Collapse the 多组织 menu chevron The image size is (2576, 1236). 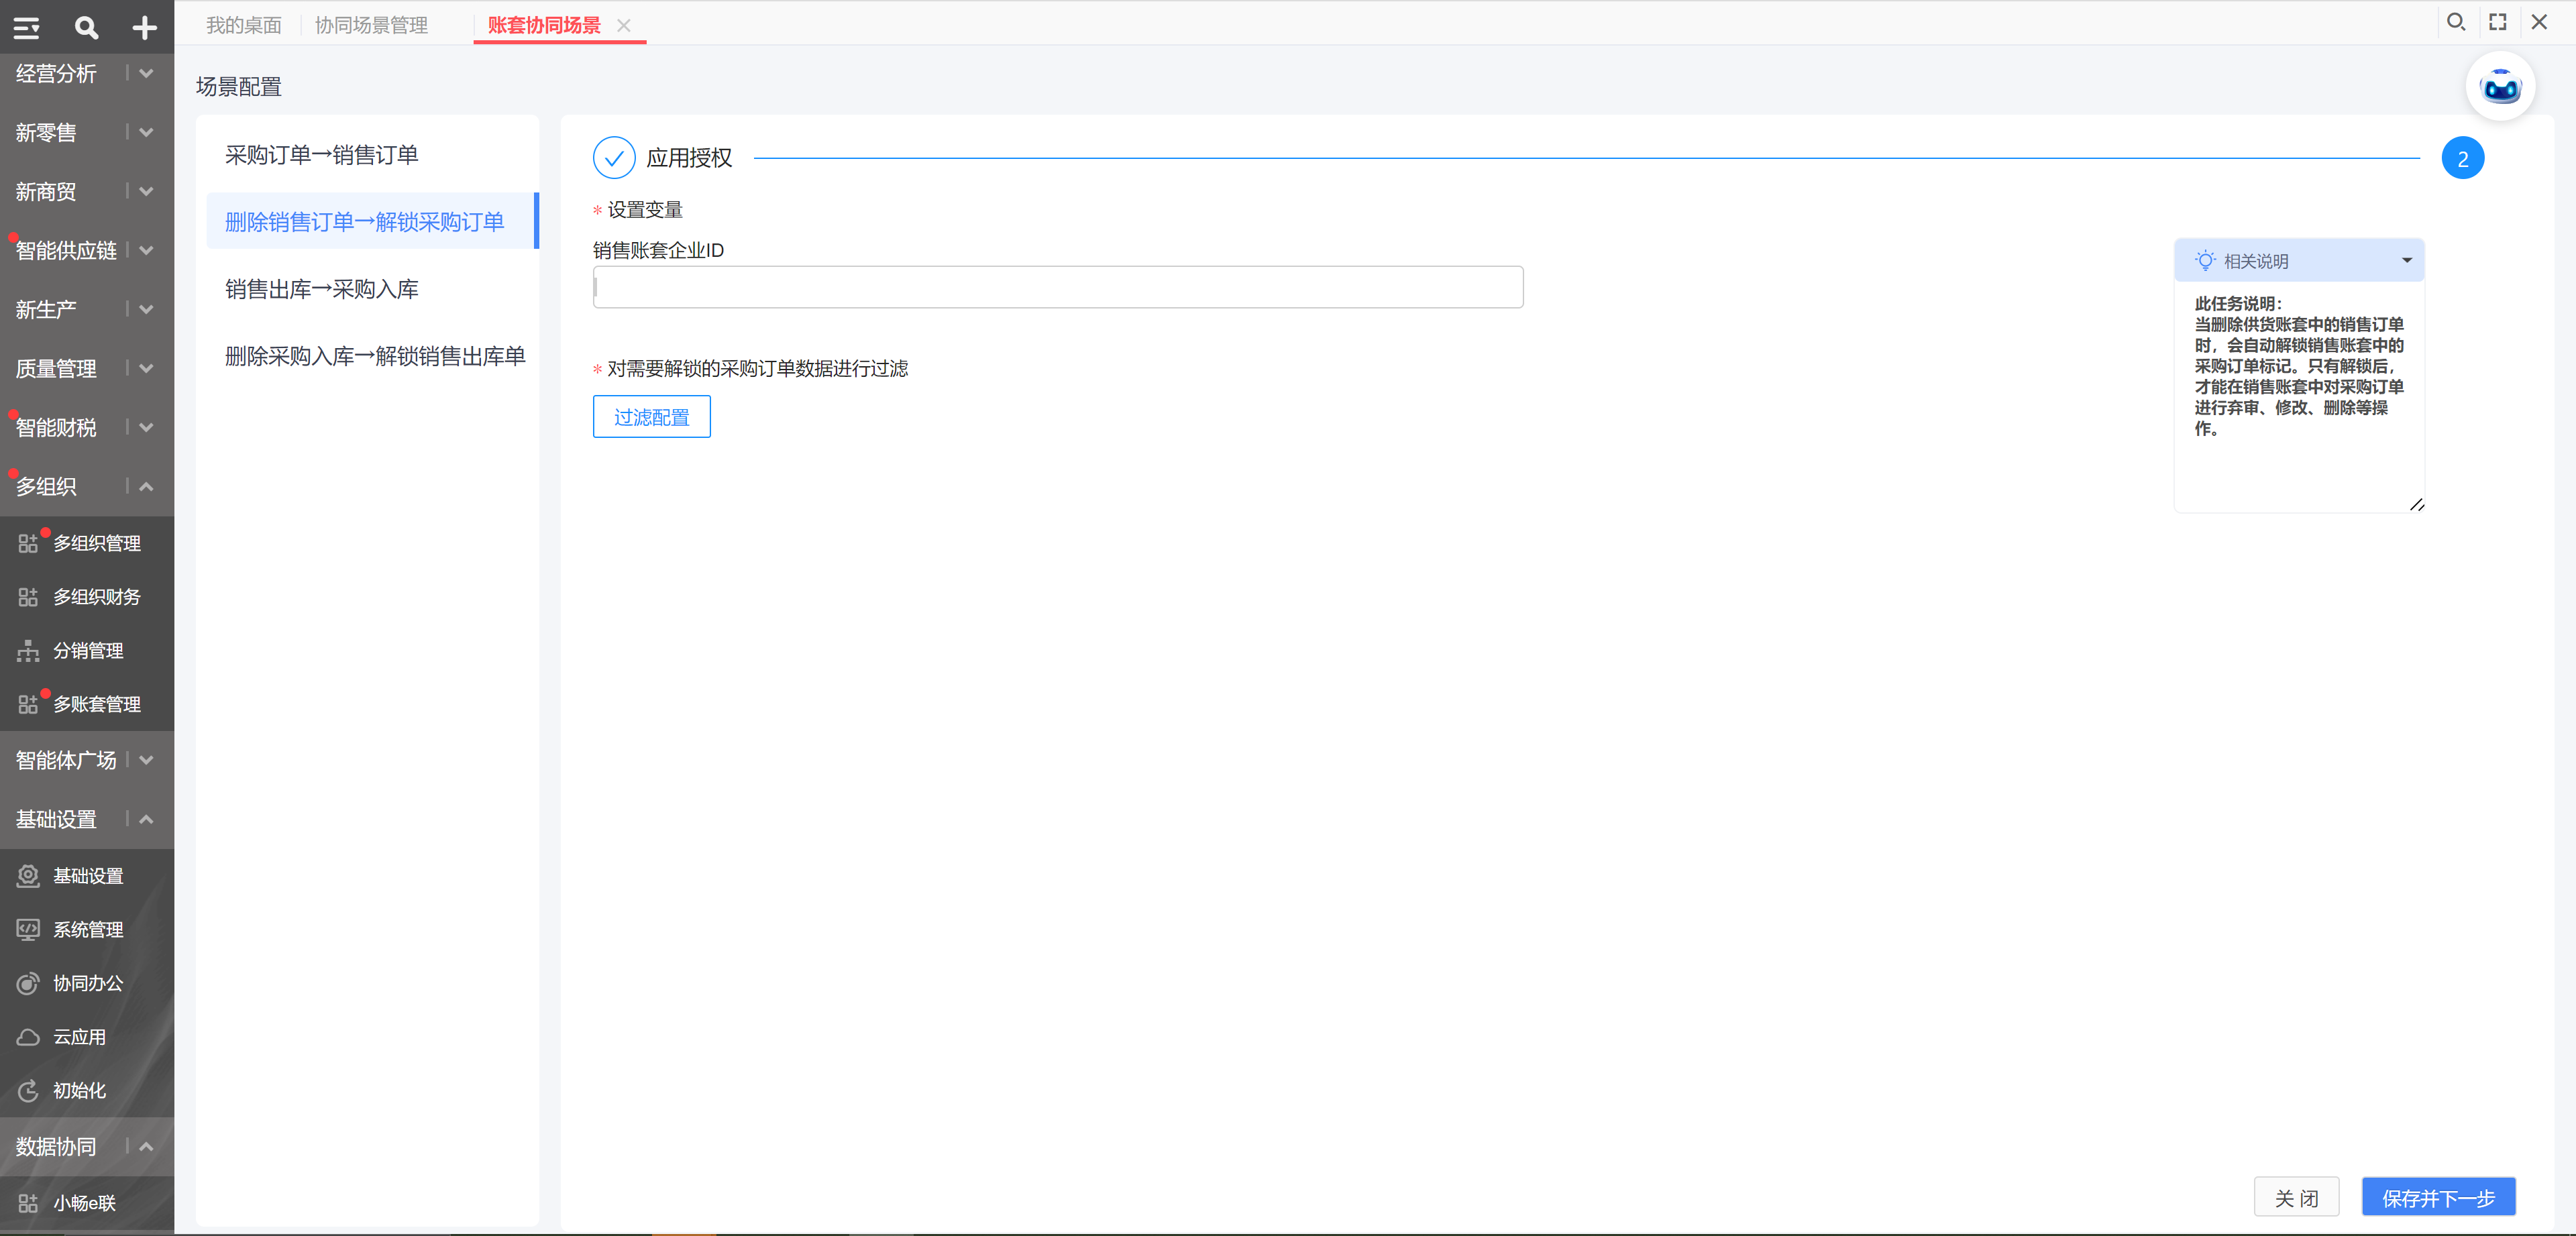(147, 486)
